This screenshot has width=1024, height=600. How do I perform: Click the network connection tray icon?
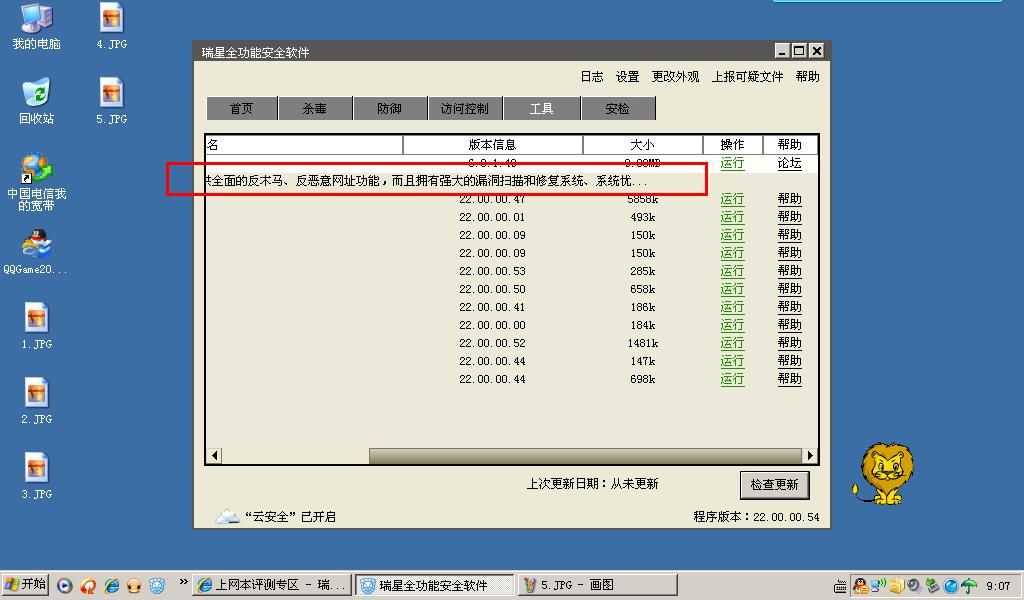[878, 586]
